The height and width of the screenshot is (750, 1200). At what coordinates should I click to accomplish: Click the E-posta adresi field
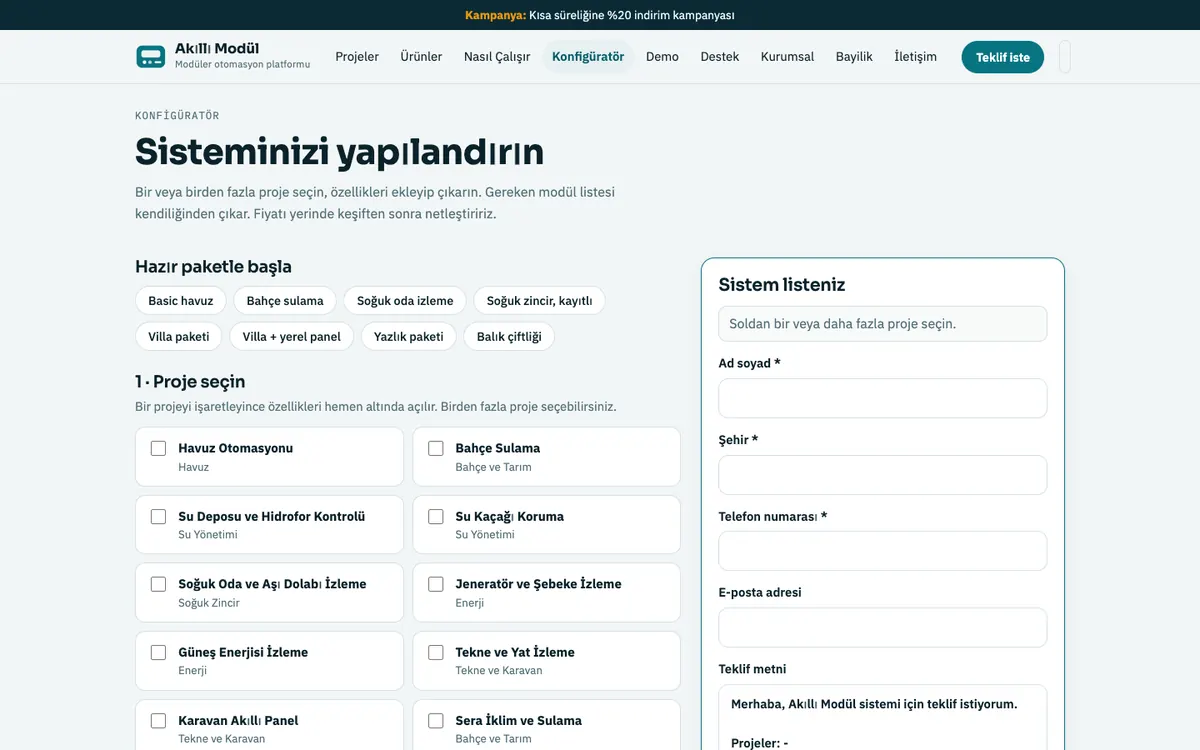click(x=883, y=628)
